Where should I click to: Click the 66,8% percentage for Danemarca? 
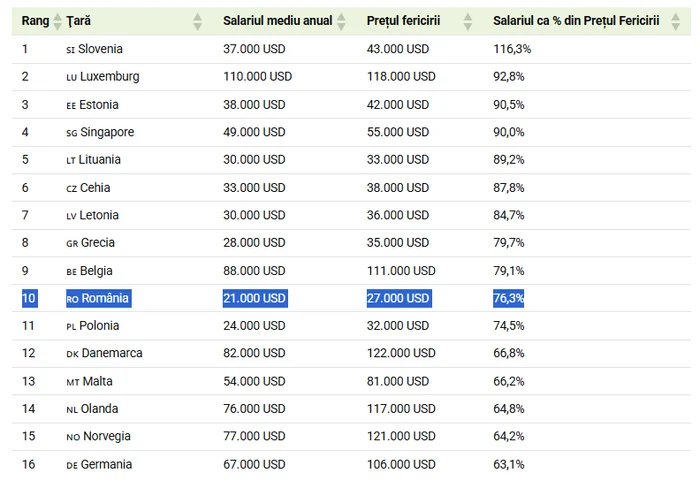[508, 353]
